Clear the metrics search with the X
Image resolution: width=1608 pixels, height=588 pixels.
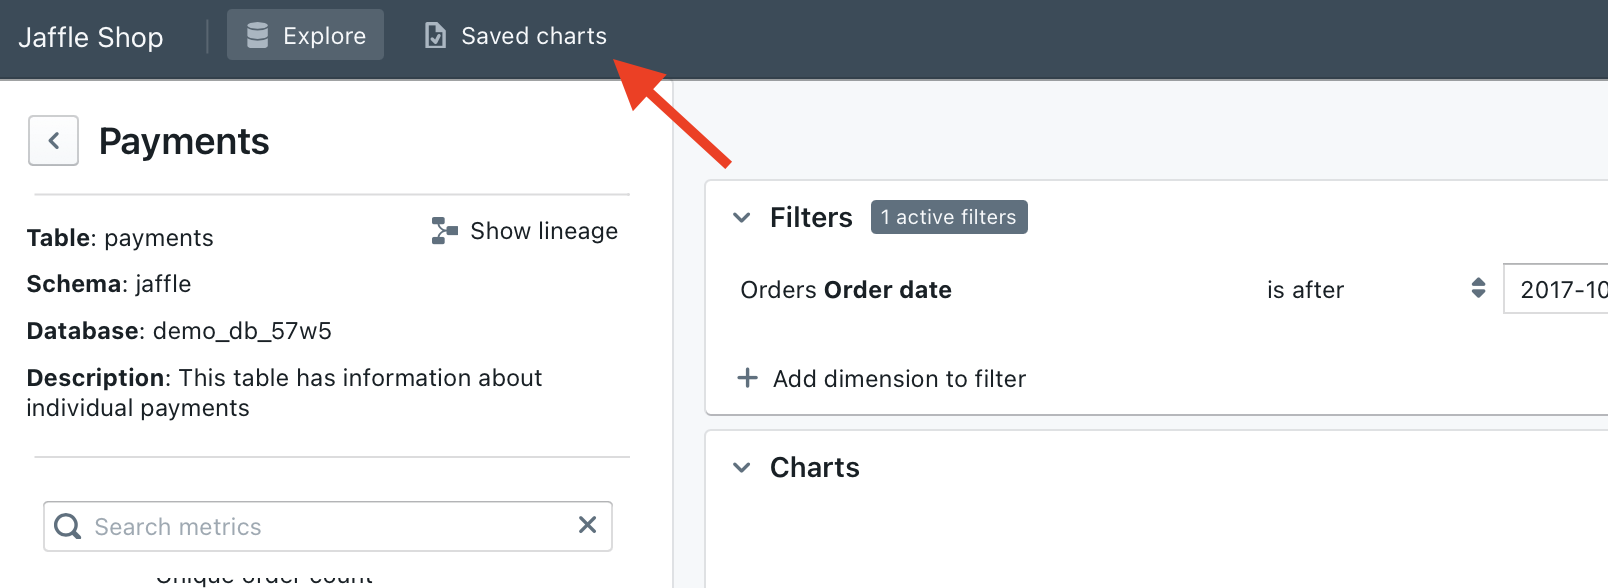(x=587, y=525)
